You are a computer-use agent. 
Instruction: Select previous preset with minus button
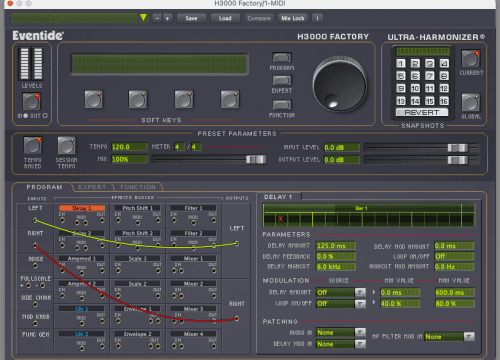[x=157, y=18]
